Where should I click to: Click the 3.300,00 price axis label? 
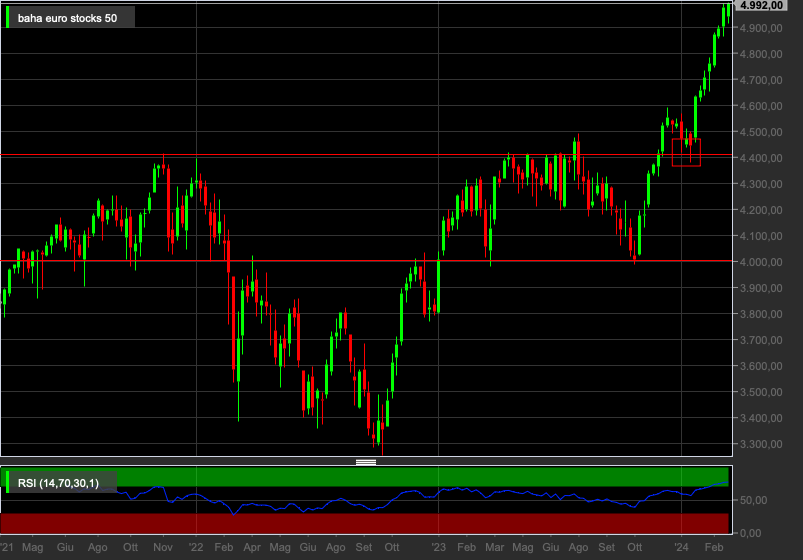click(x=761, y=444)
